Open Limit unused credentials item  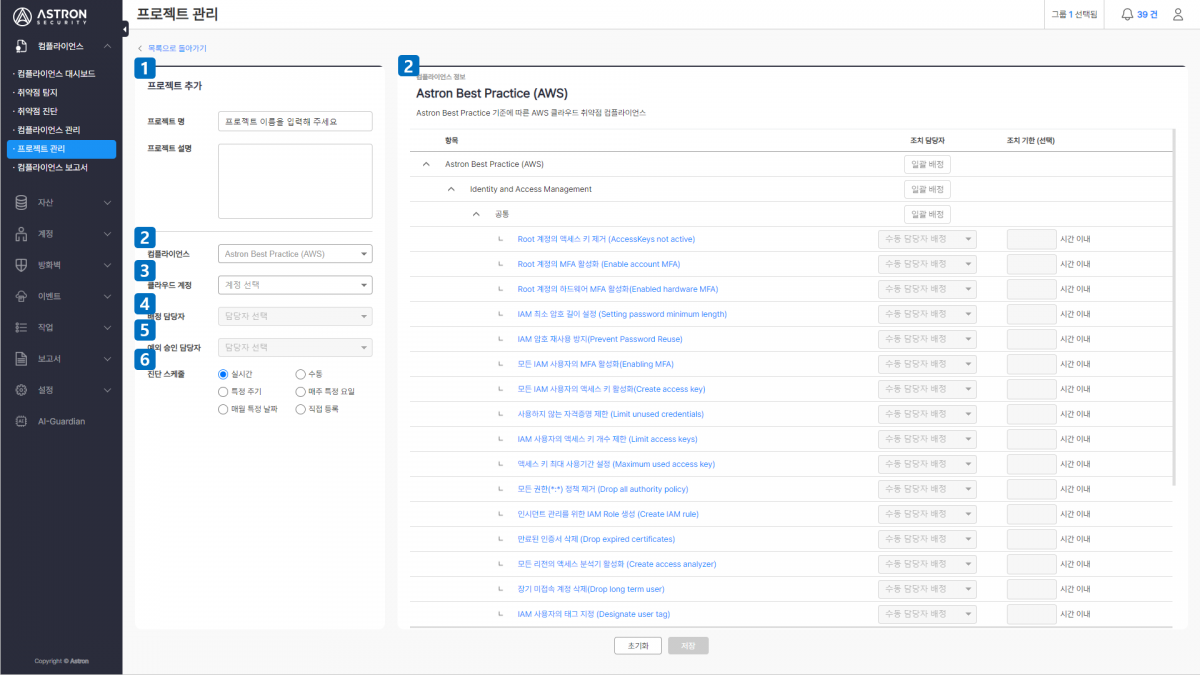pyautogui.click(x=610, y=414)
